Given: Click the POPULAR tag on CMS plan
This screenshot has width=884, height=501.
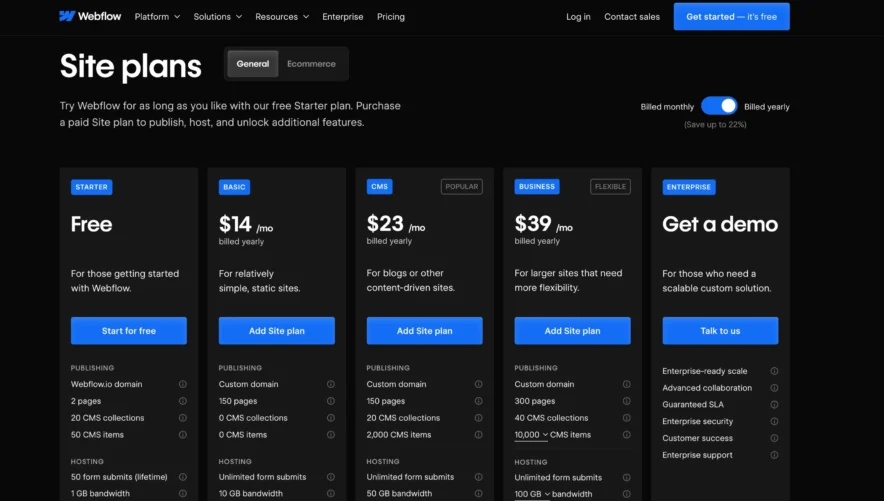Looking at the screenshot, I should (462, 187).
